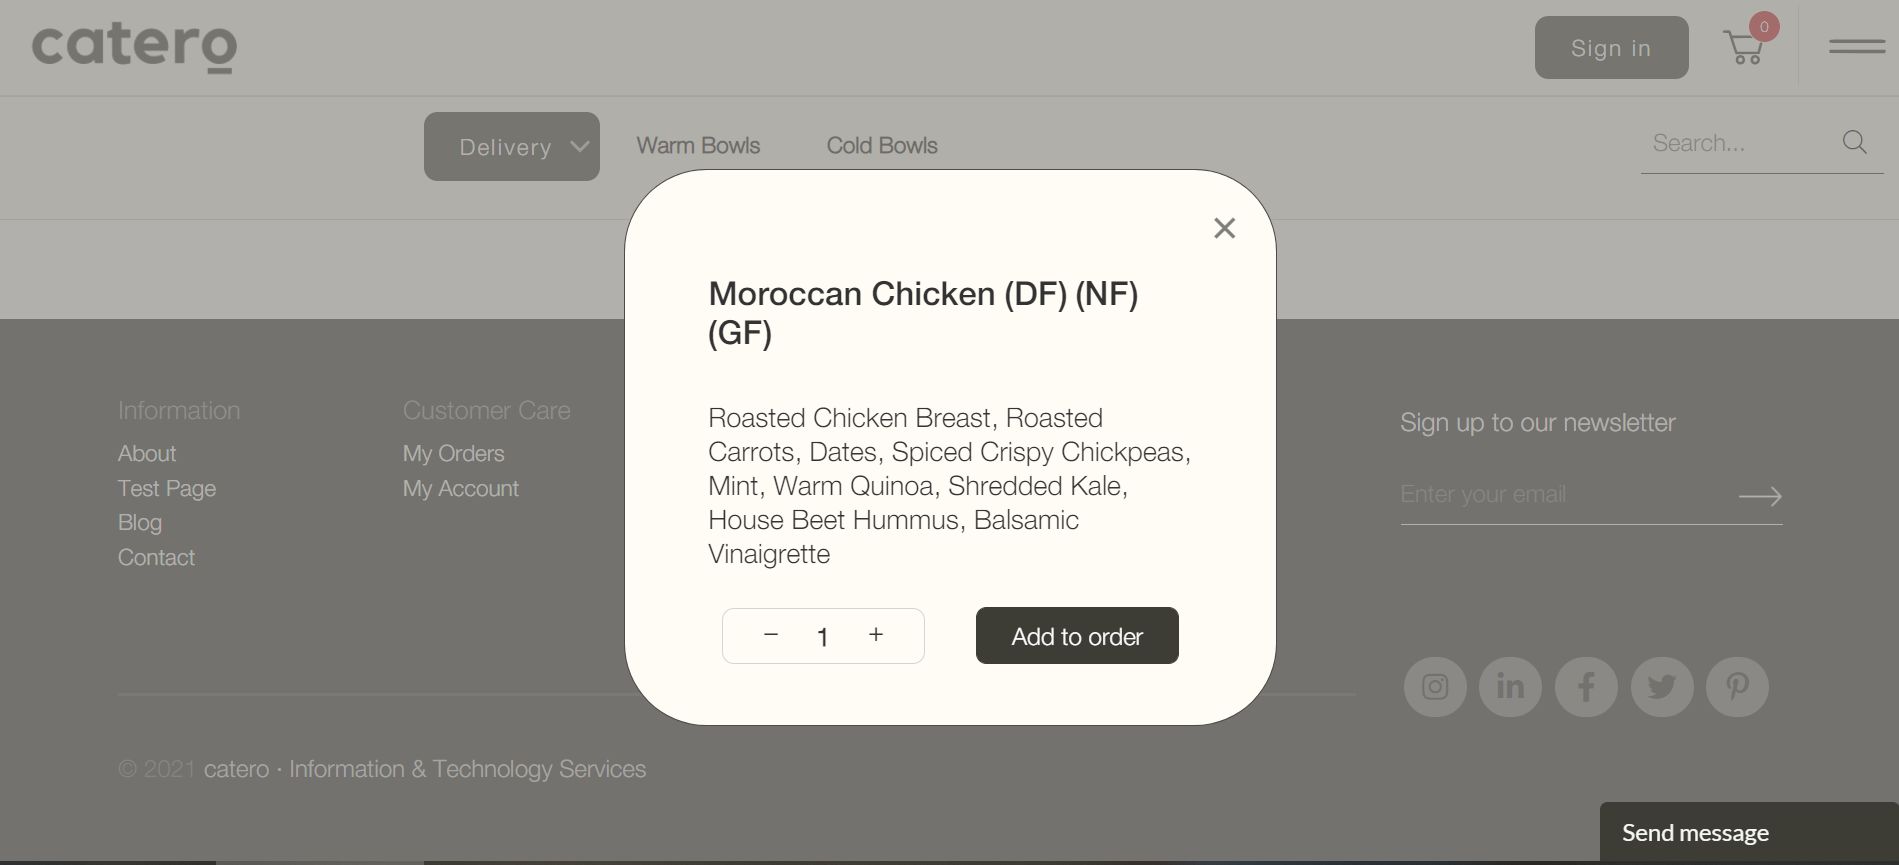Viewport: 1899px width, 865px height.
Task: Expand the Delivery dropdown
Action: point(512,146)
